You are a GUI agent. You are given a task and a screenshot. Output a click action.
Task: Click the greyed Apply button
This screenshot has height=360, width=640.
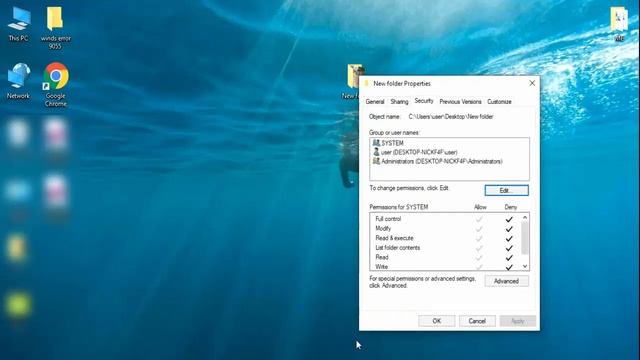(518, 321)
